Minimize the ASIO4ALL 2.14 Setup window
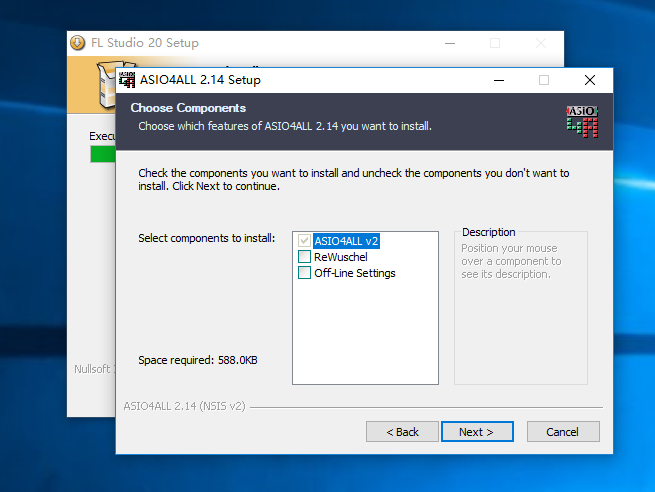Viewport: 655px width, 492px height. [499, 80]
